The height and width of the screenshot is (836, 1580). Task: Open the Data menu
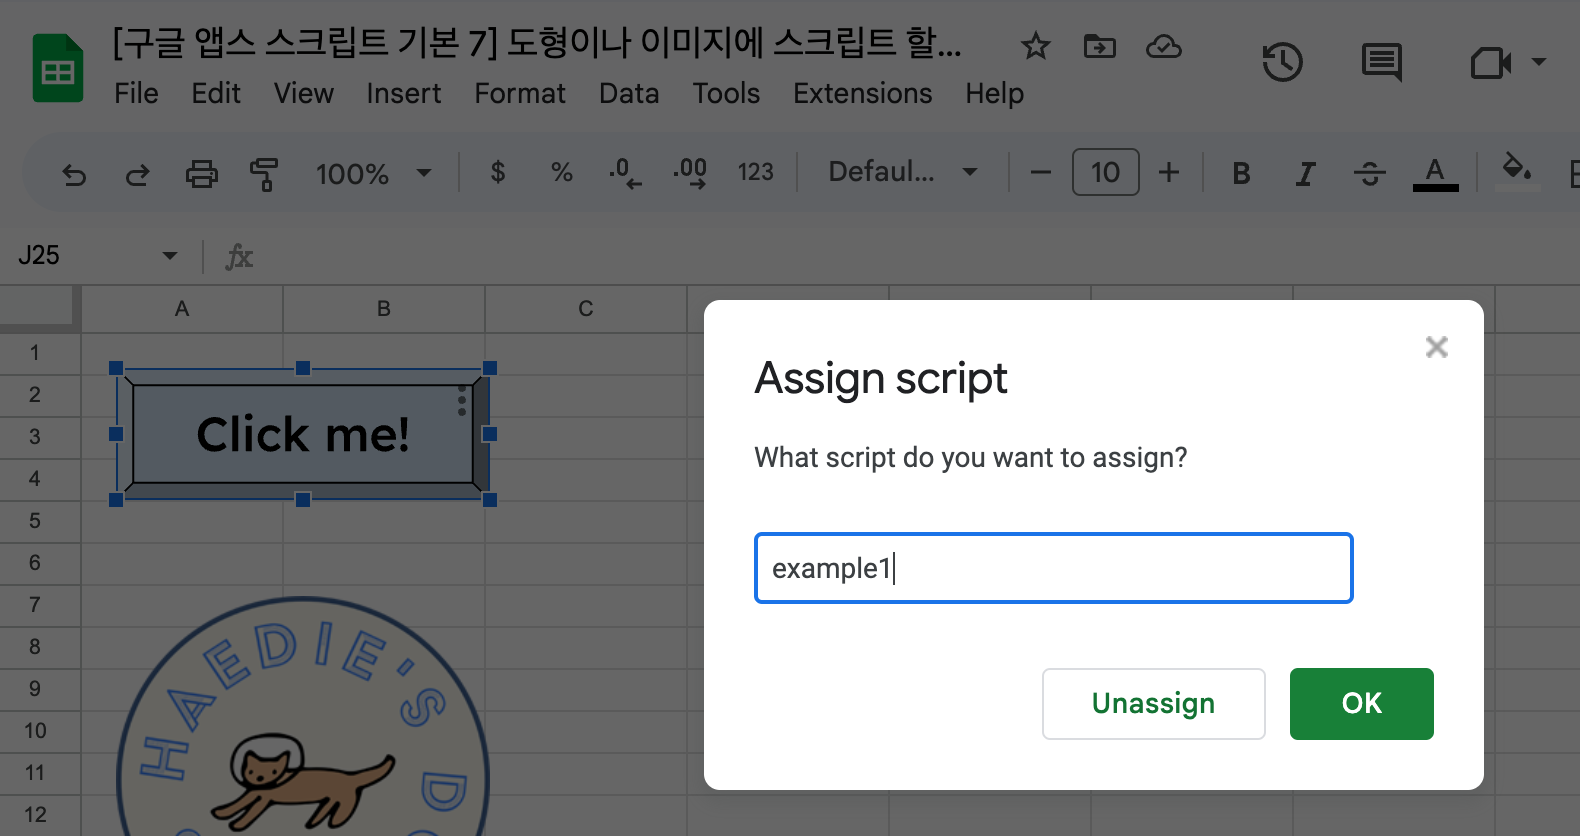[x=629, y=93]
